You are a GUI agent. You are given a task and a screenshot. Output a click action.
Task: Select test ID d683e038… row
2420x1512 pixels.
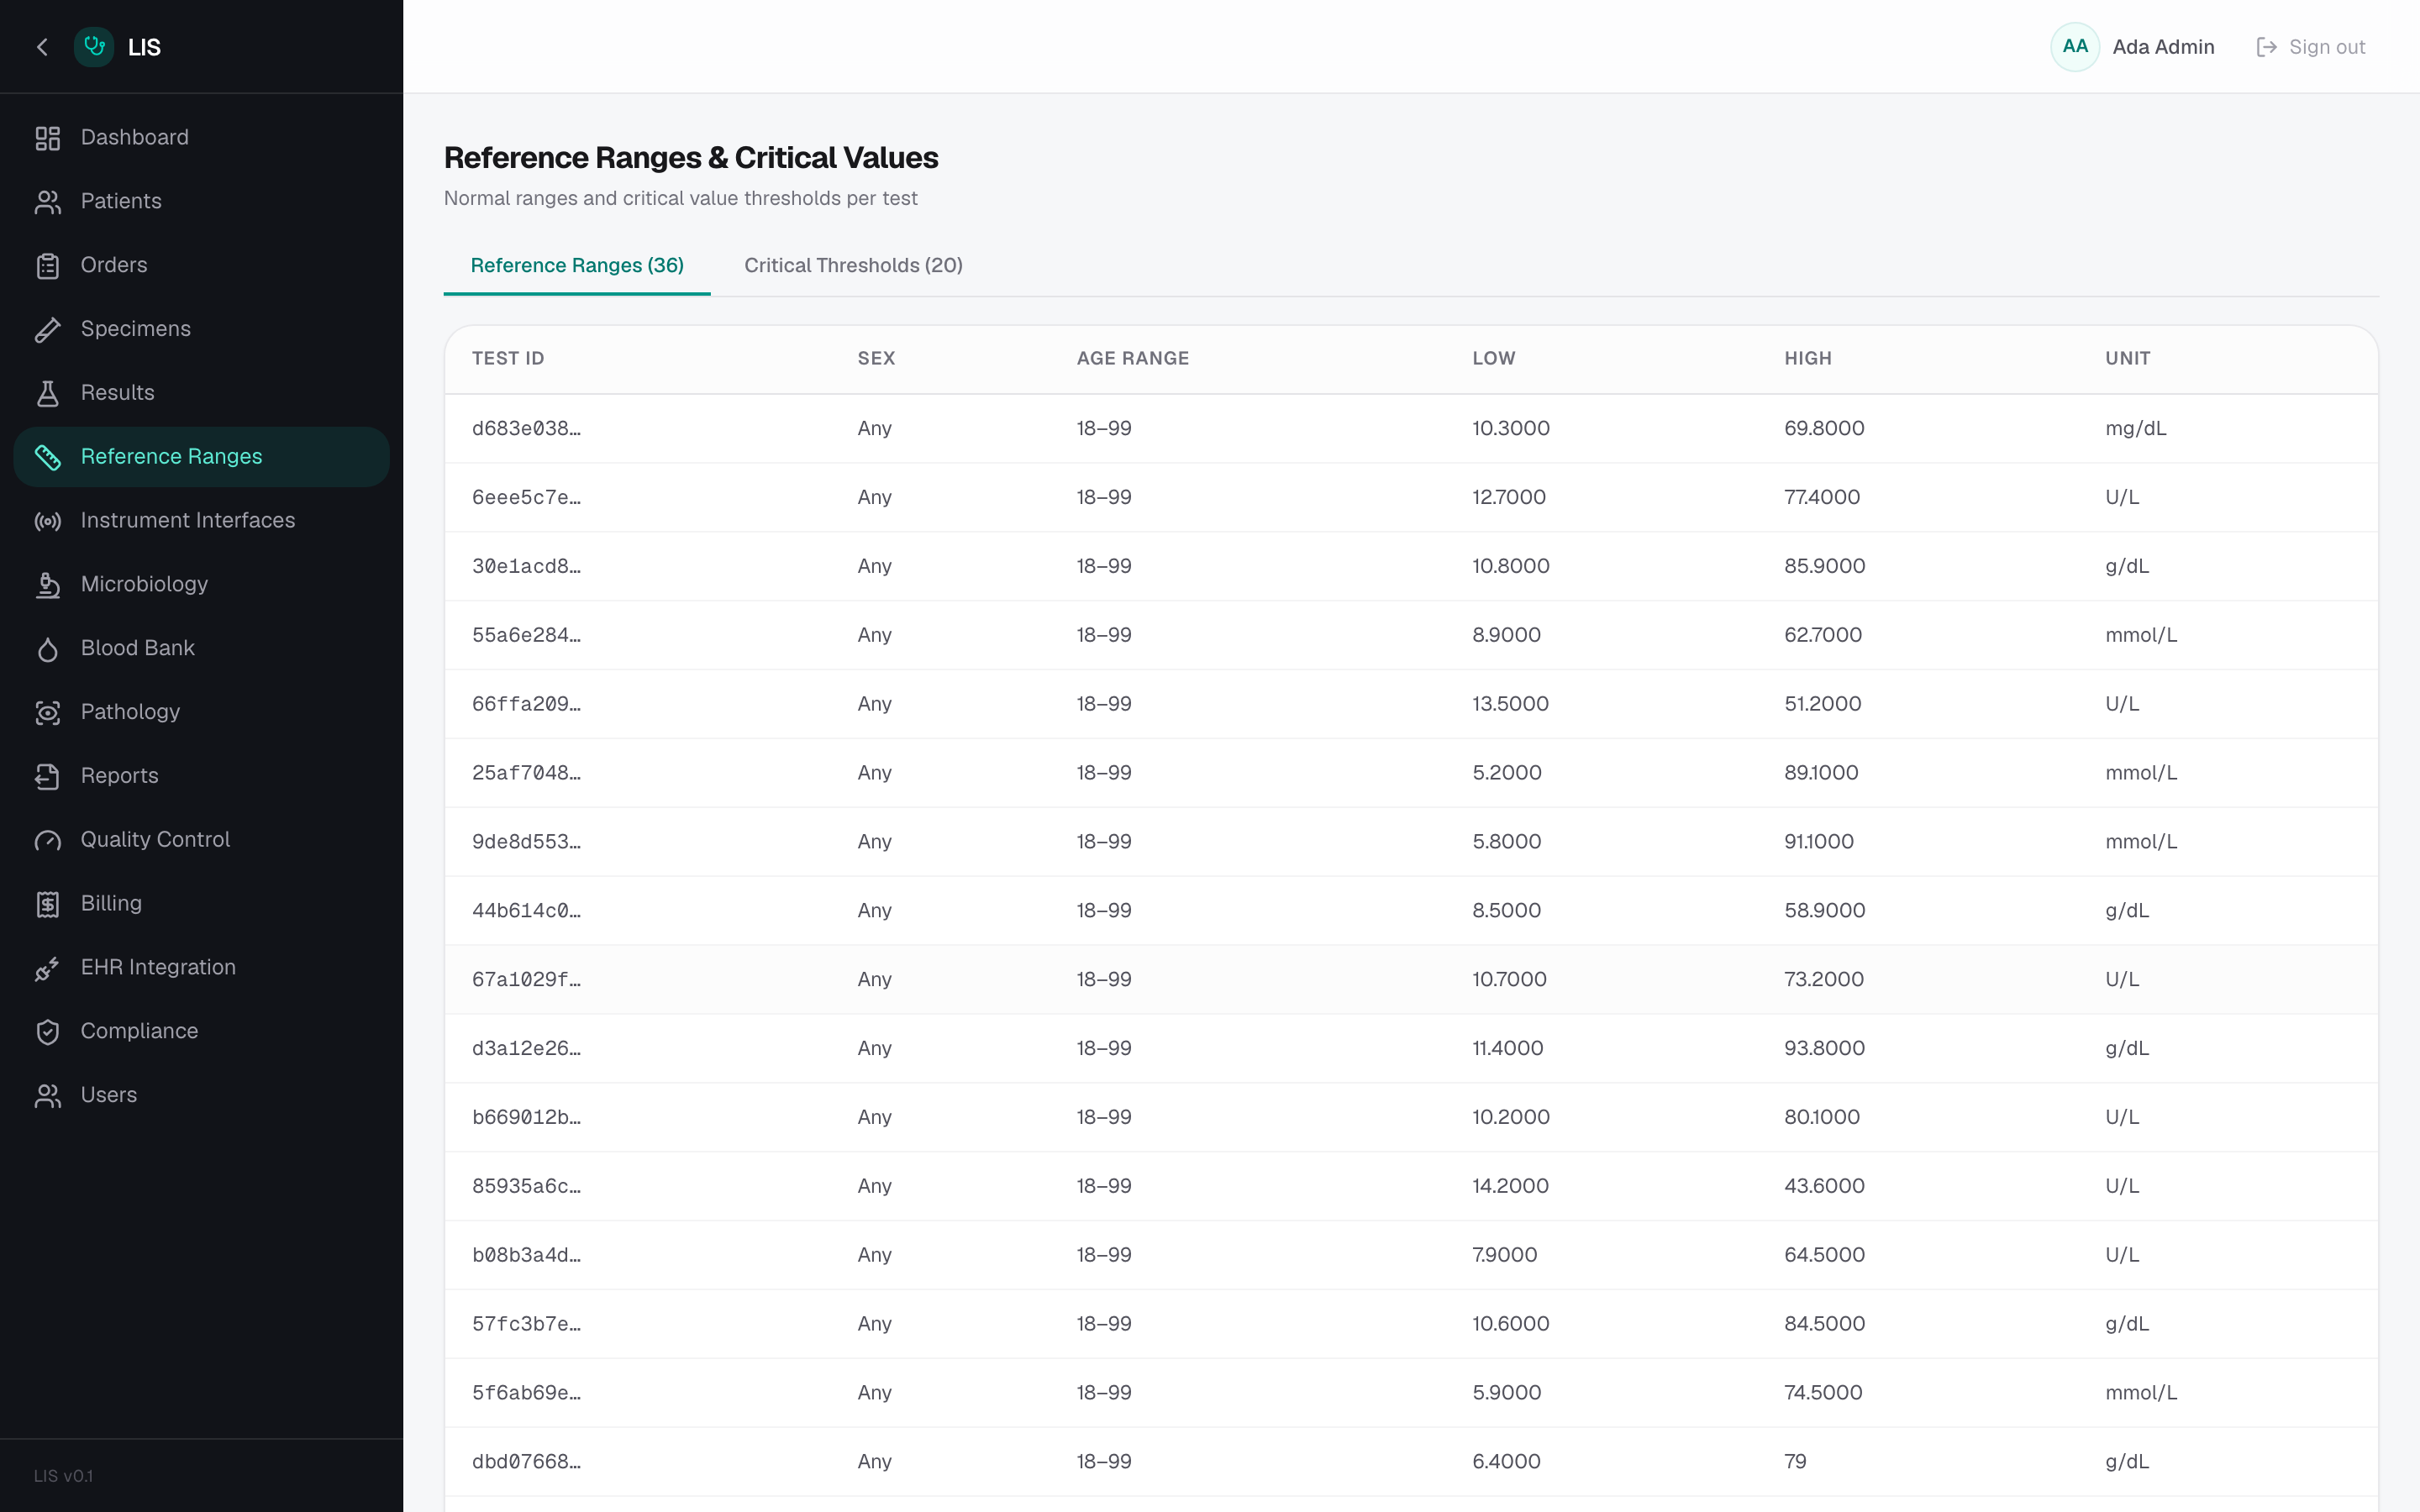click(x=1411, y=429)
